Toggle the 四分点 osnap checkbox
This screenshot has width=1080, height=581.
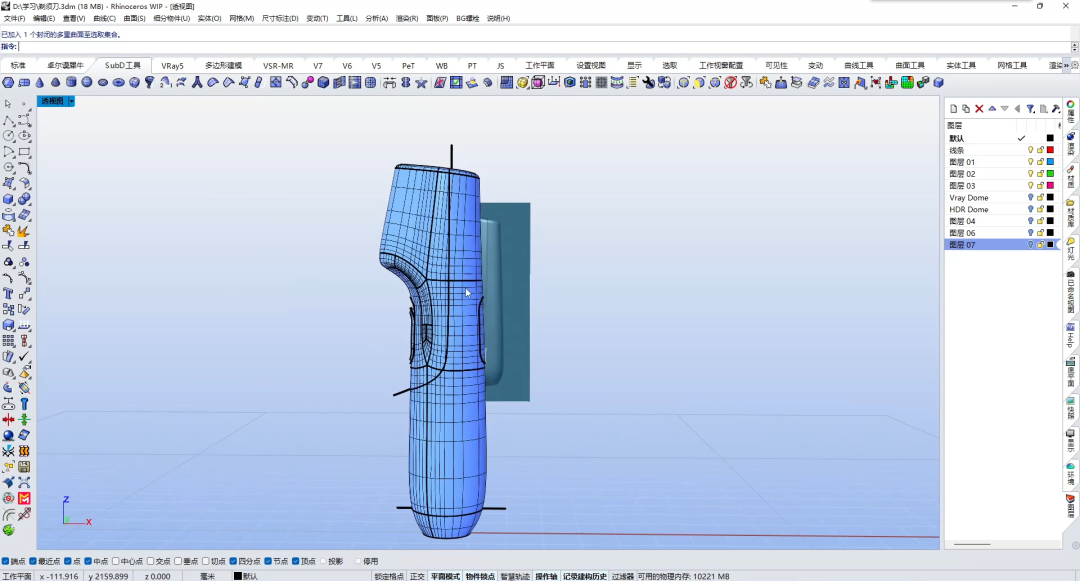pos(233,561)
